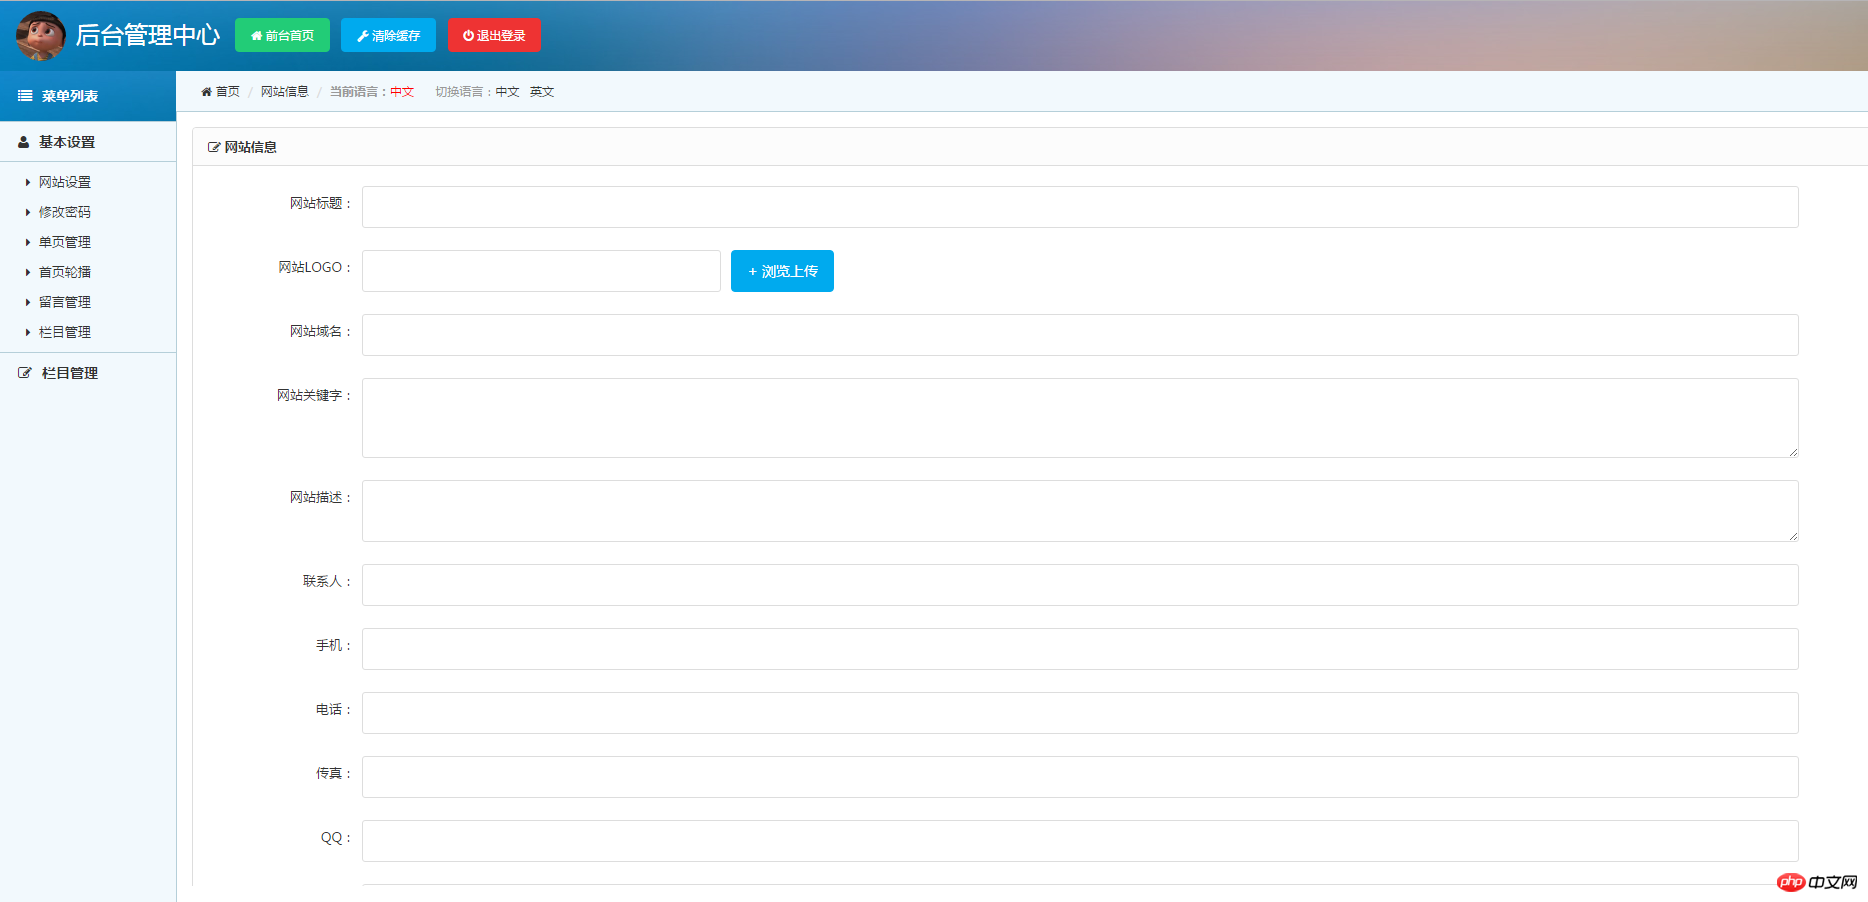The width and height of the screenshot is (1868, 902).
Task: Switch language to 中文
Action: click(x=508, y=91)
